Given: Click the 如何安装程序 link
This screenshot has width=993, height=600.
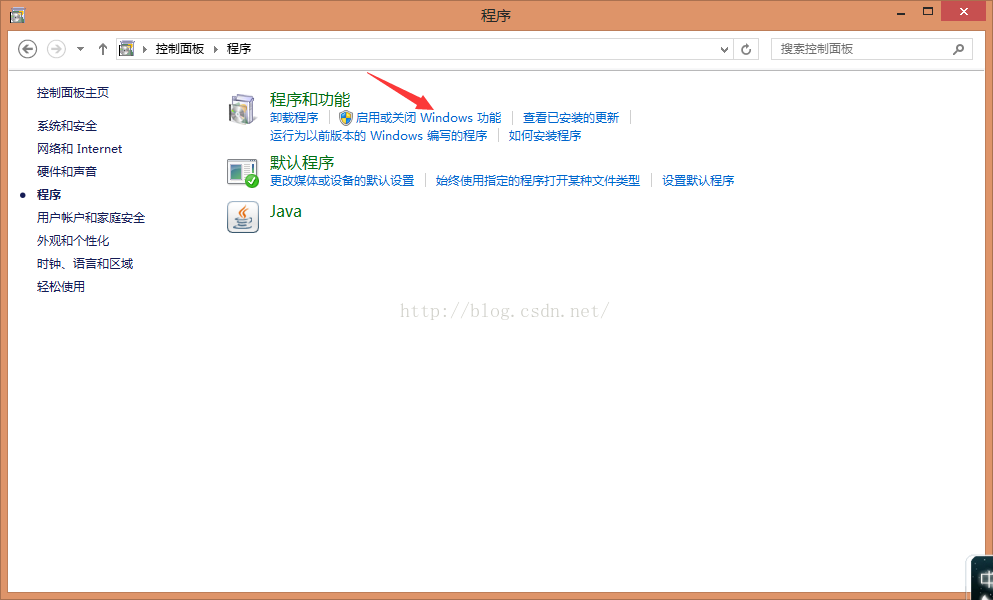Looking at the screenshot, I should [545, 136].
